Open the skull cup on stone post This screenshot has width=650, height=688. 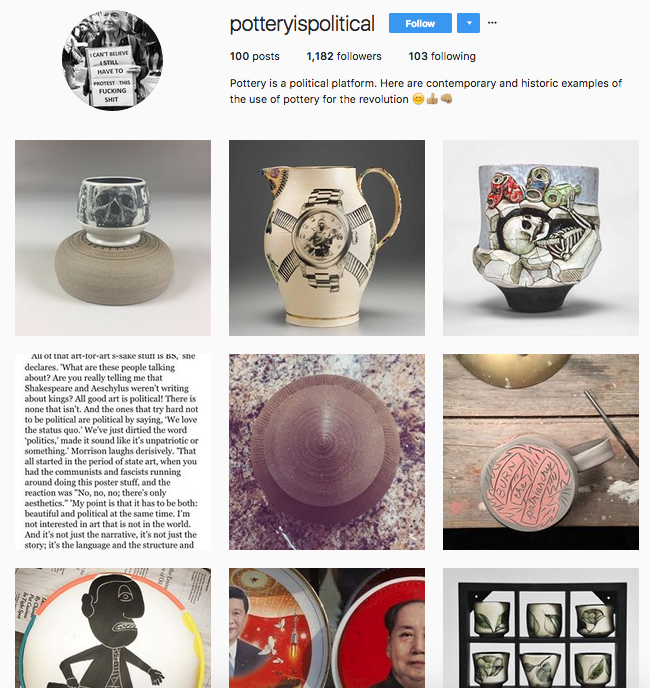113,238
